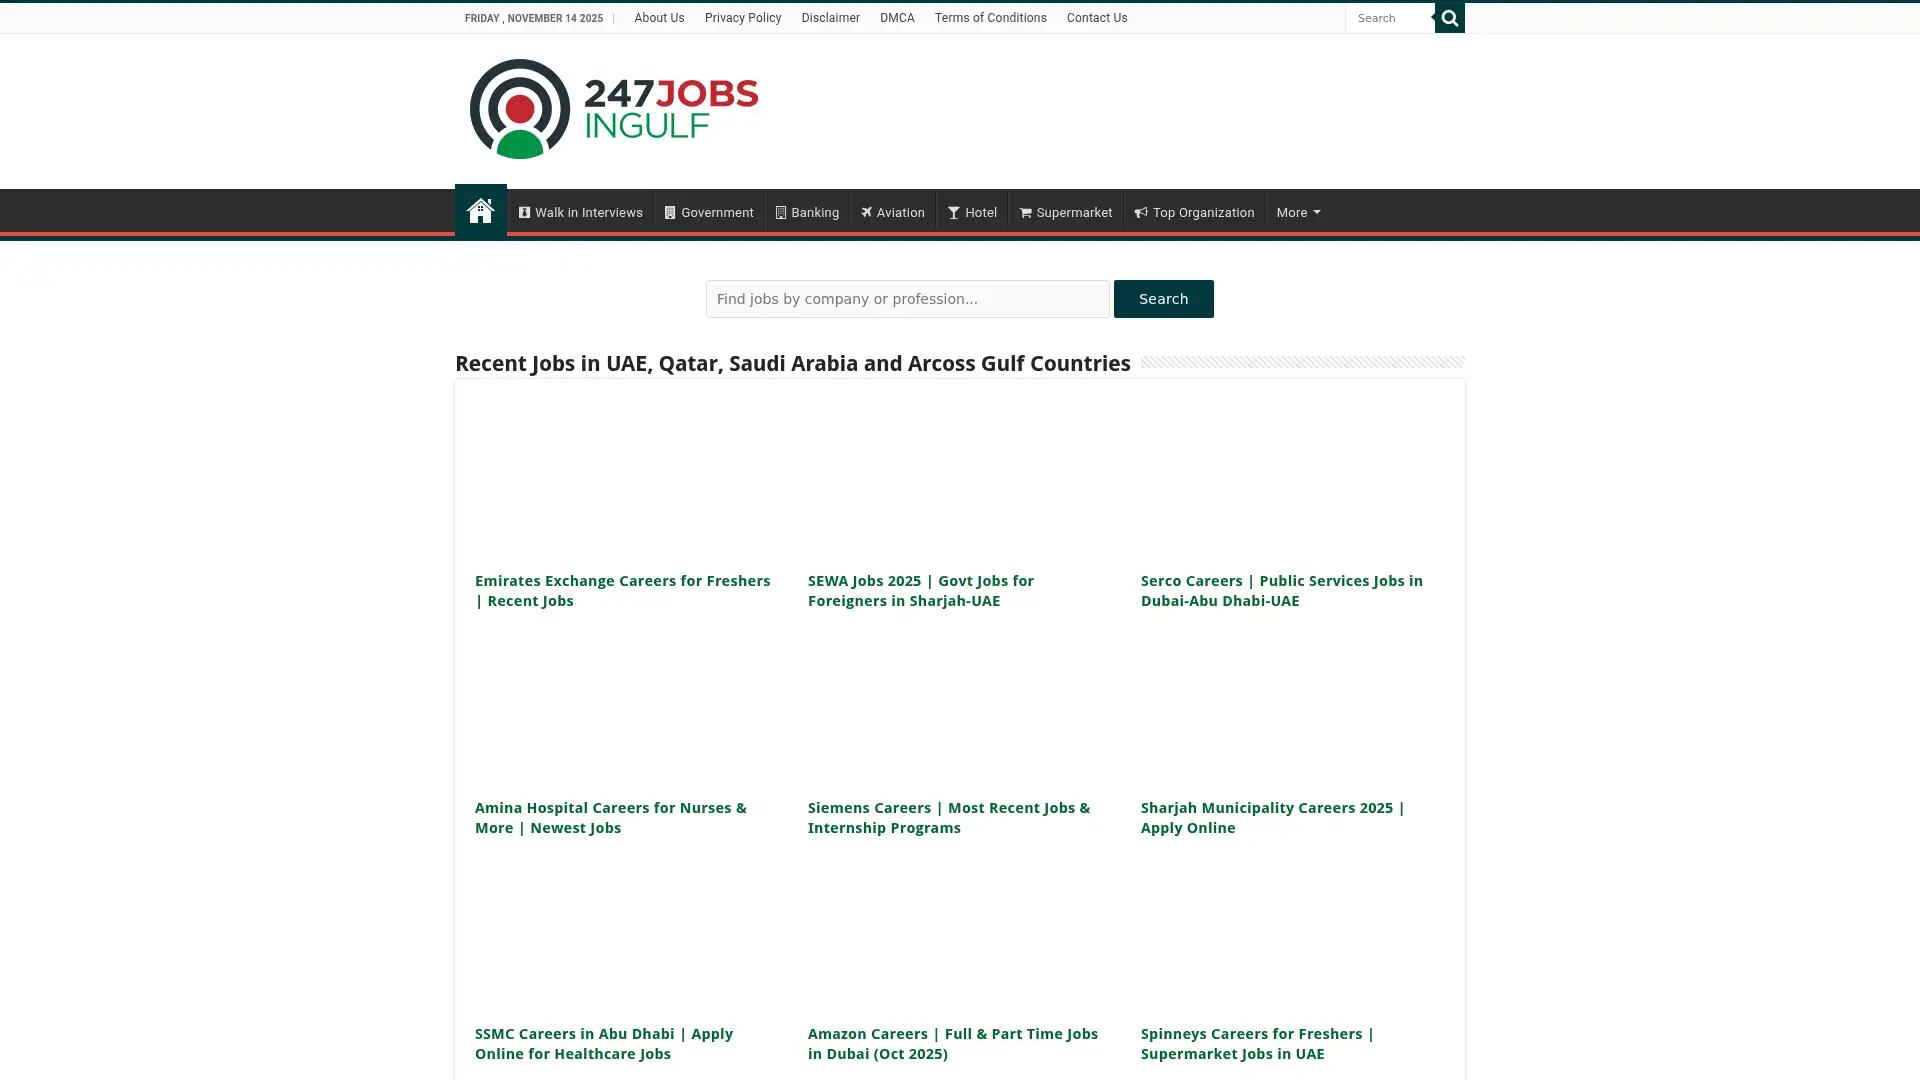1920x1080 pixels.
Task: Go to Contact Us
Action: click(1096, 17)
